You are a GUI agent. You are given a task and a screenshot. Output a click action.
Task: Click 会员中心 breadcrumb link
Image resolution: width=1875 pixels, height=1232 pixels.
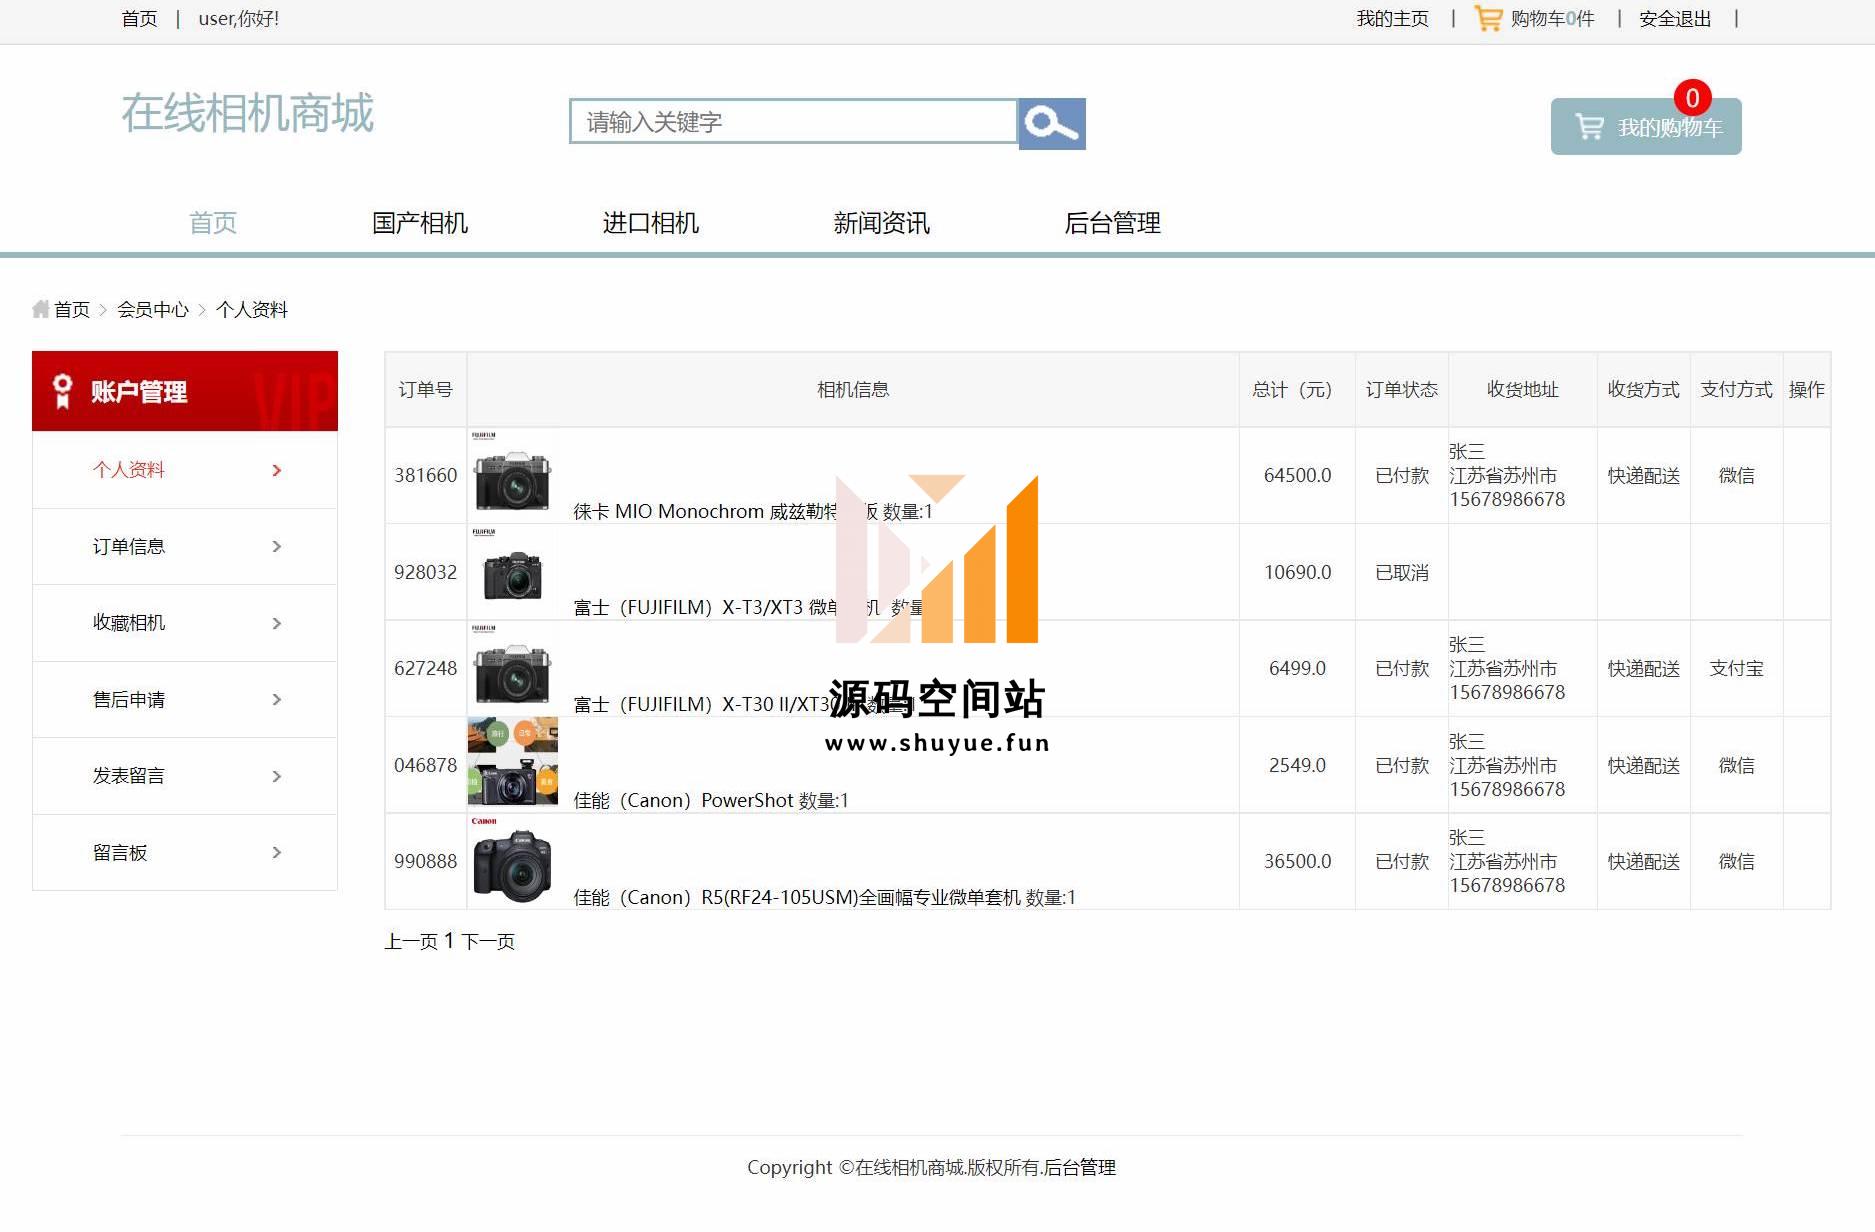pyautogui.click(x=153, y=309)
